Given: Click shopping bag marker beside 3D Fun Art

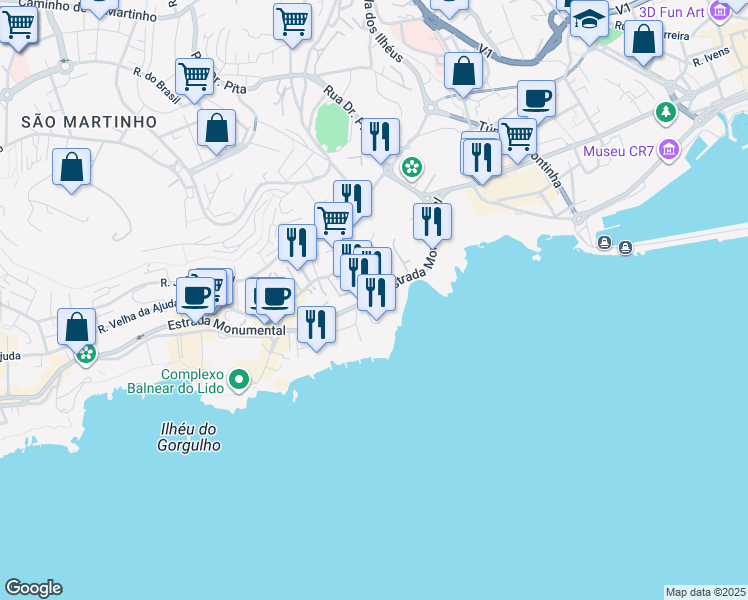Looking at the screenshot, I should pyautogui.click(x=645, y=41).
